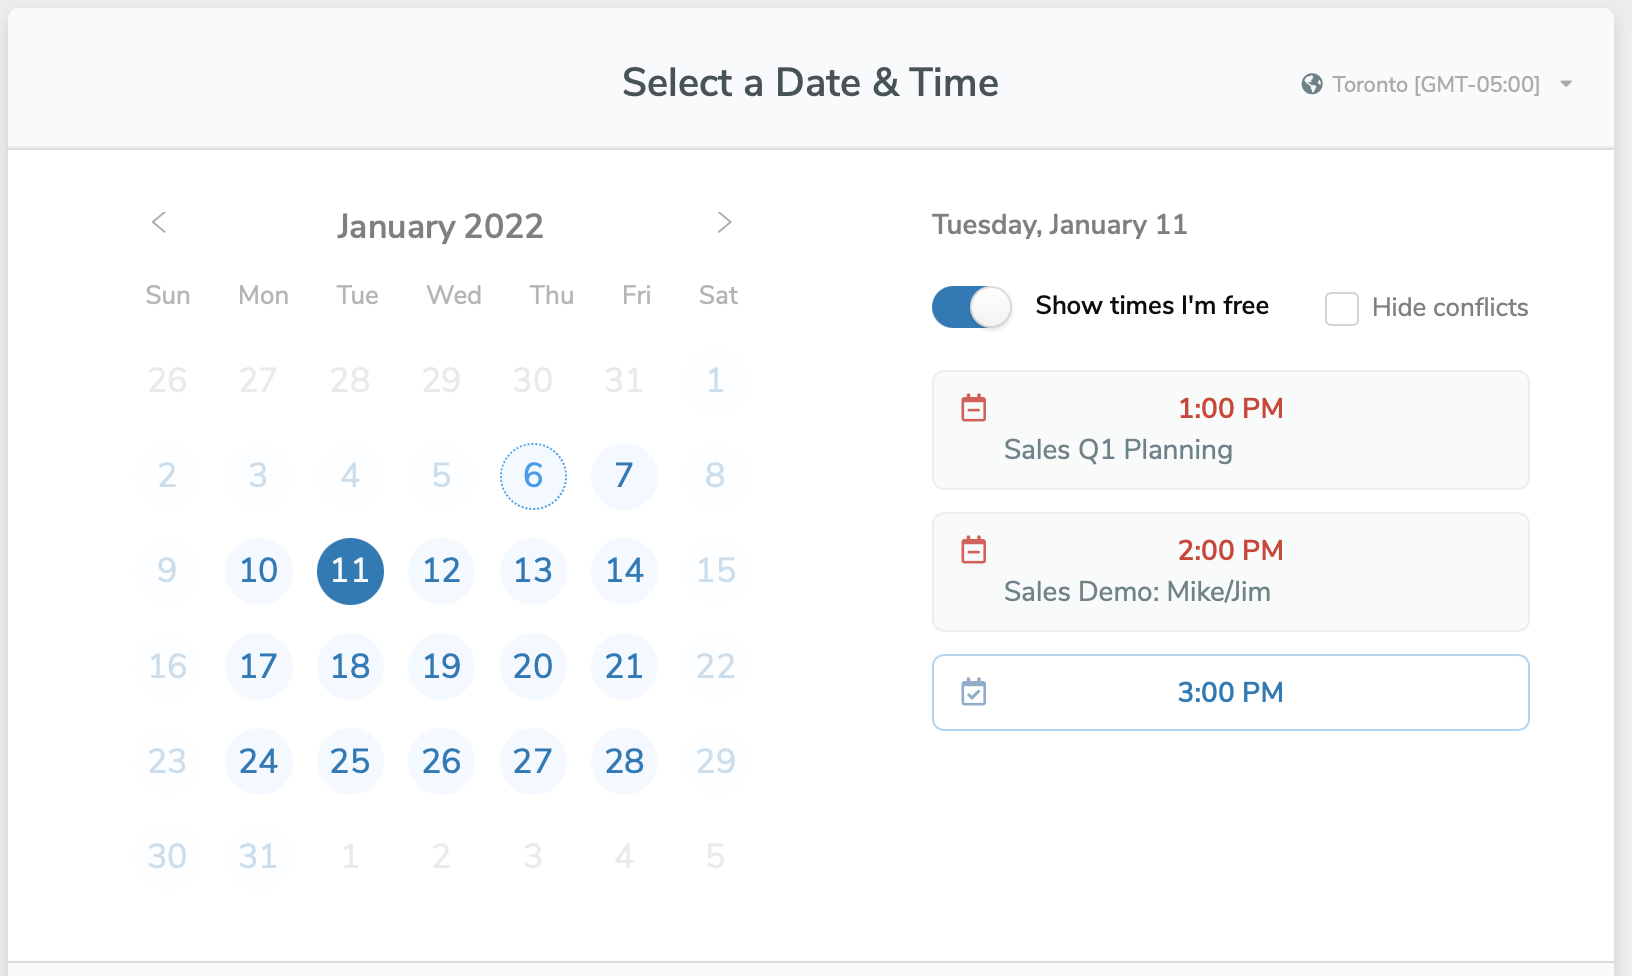The height and width of the screenshot is (976, 1632).
Task: Click the globe icon beside Toronto
Action: point(1312,84)
